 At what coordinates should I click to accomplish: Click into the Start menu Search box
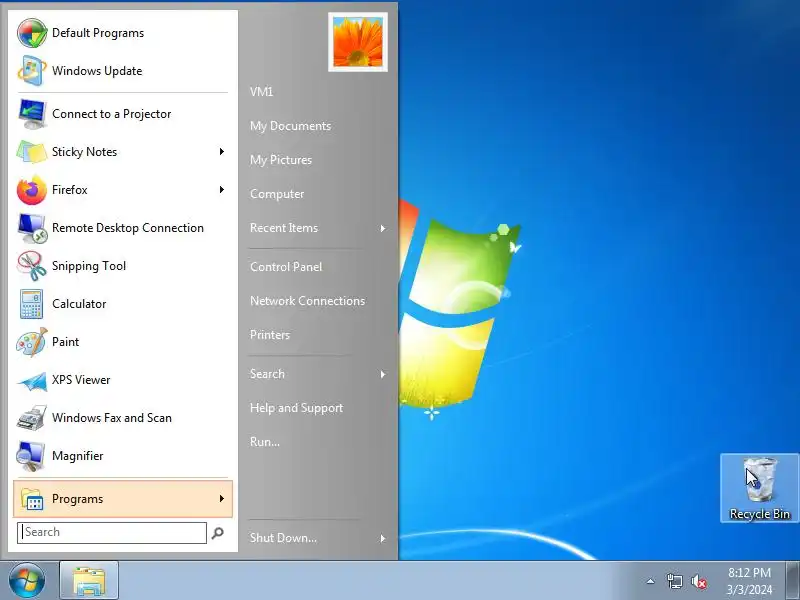(112, 533)
